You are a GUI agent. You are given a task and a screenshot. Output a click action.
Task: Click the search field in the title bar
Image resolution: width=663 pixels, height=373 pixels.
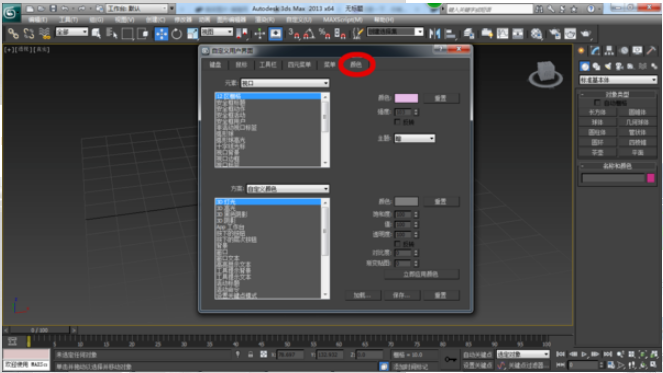(489, 9)
